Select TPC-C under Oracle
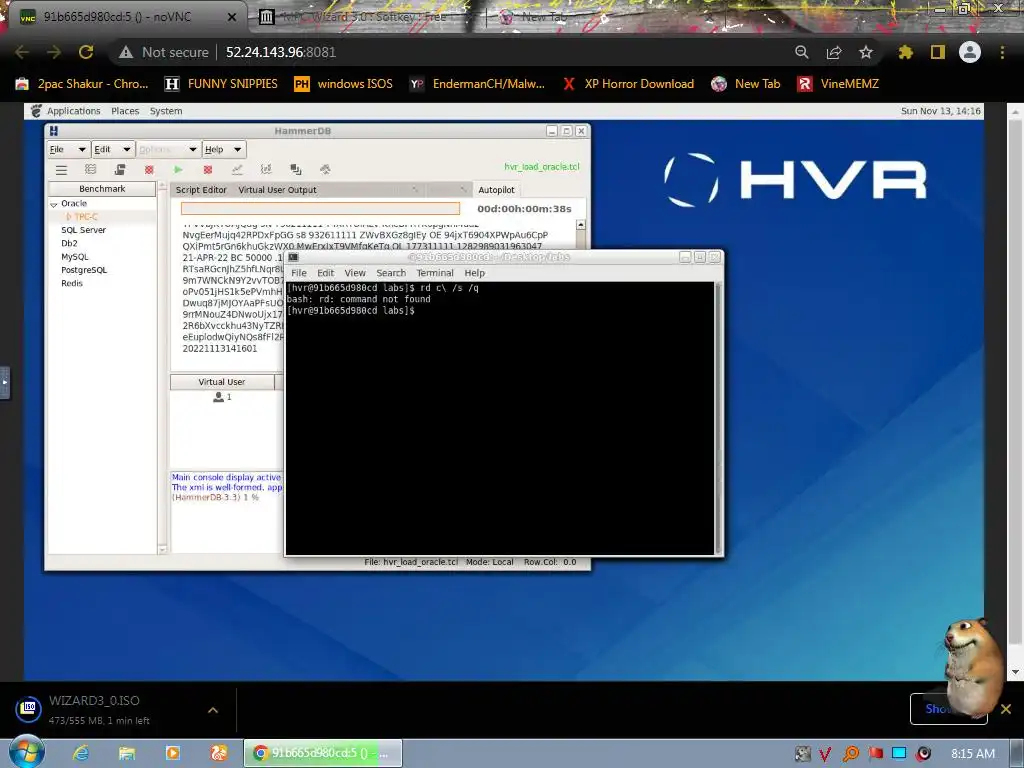 click(x=86, y=217)
